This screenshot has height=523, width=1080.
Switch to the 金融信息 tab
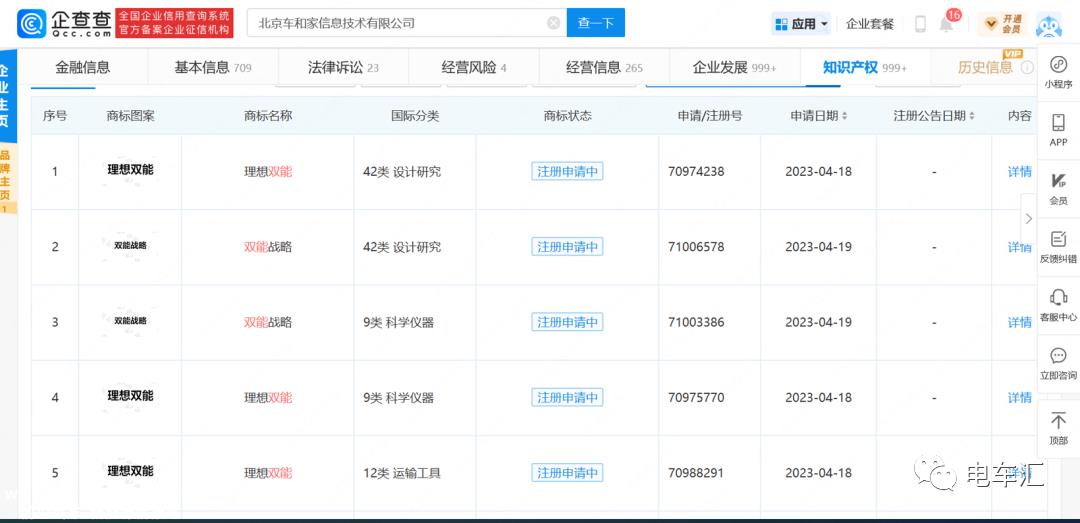coord(83,67)
